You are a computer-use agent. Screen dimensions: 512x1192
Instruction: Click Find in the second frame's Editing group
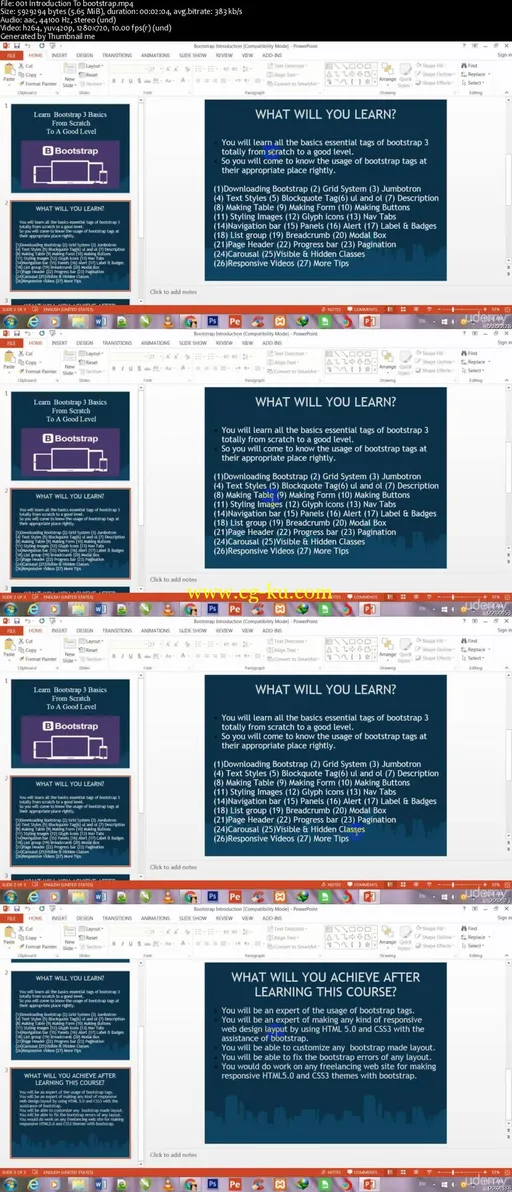(469, 353)
